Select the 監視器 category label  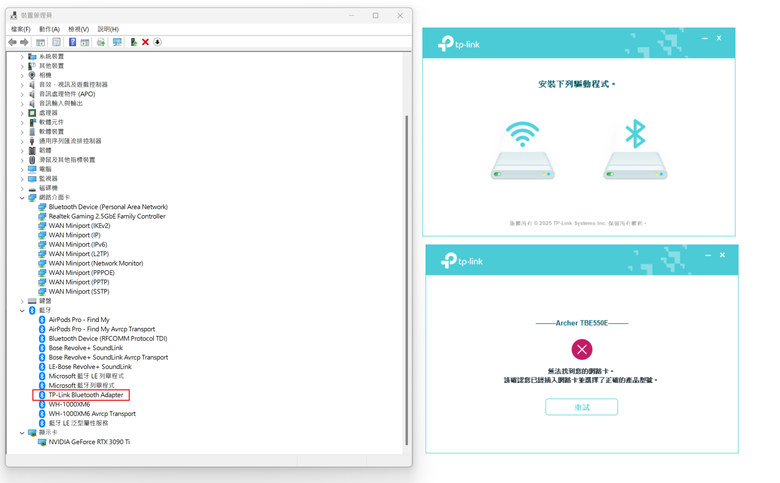[x=48, y=179]
